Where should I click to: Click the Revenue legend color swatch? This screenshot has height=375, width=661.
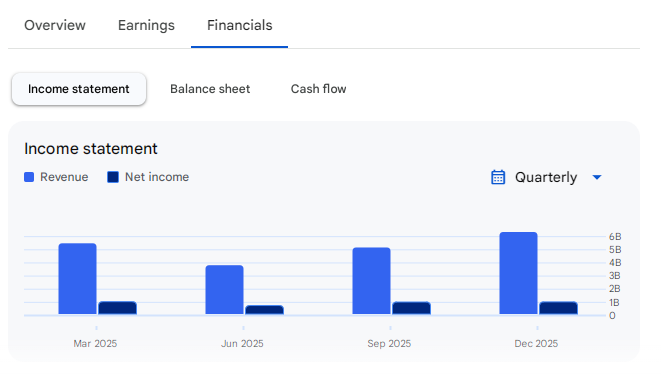pos(29,177)
